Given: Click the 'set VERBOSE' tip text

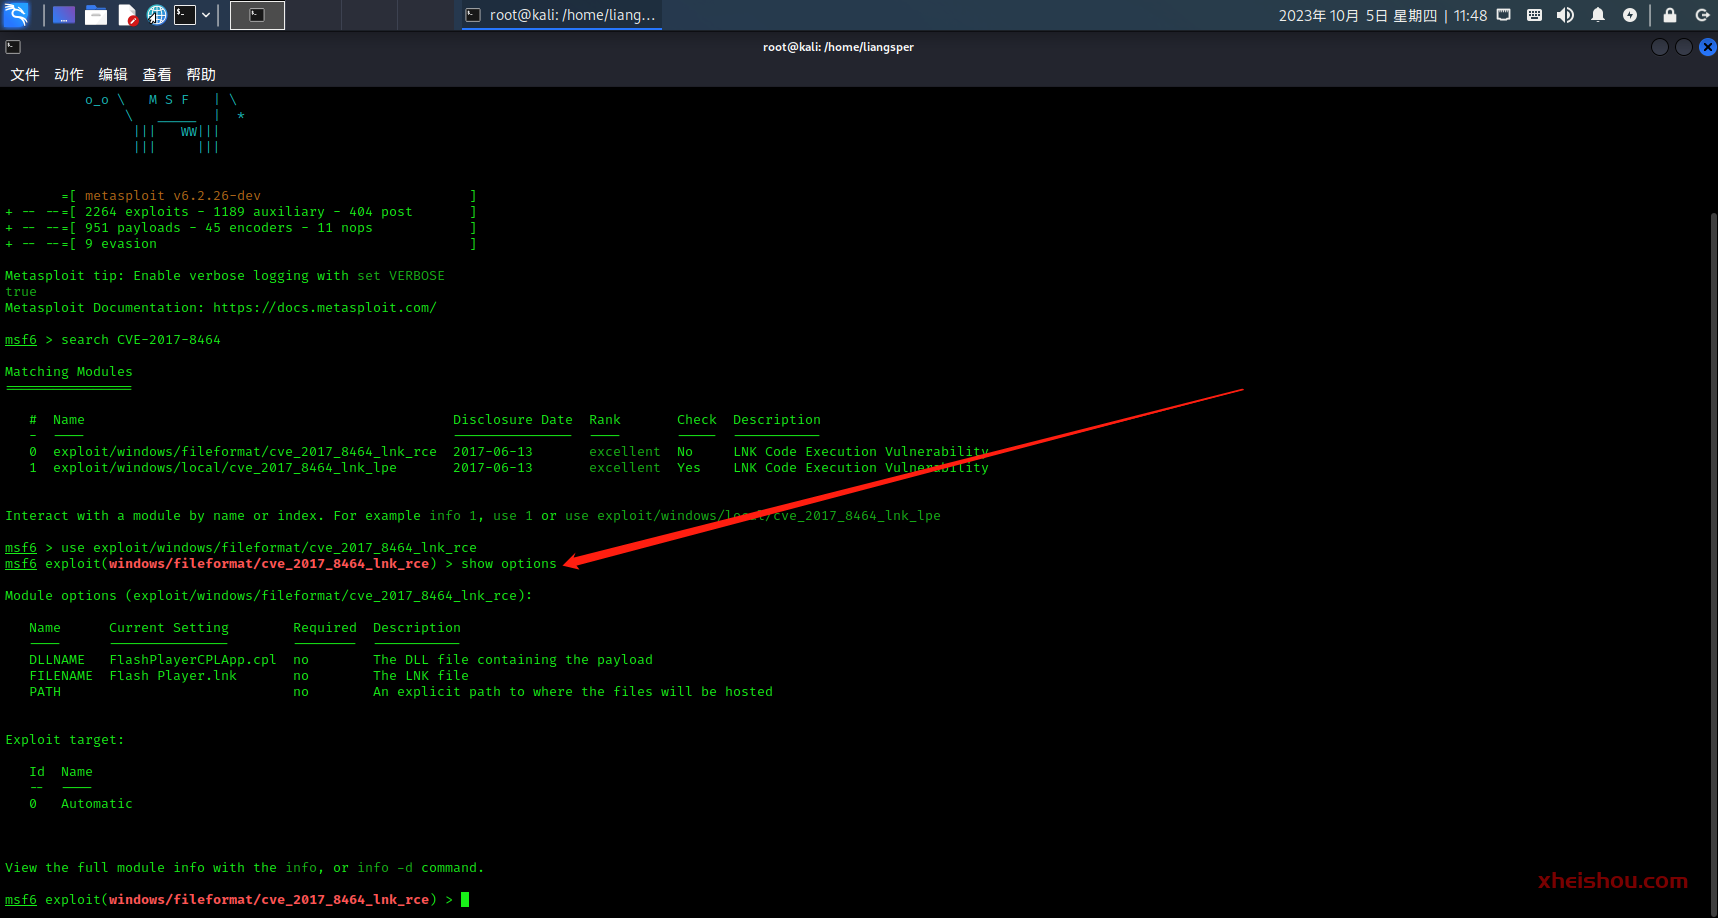Looking at the screenshot, I should tap(401, 276).
